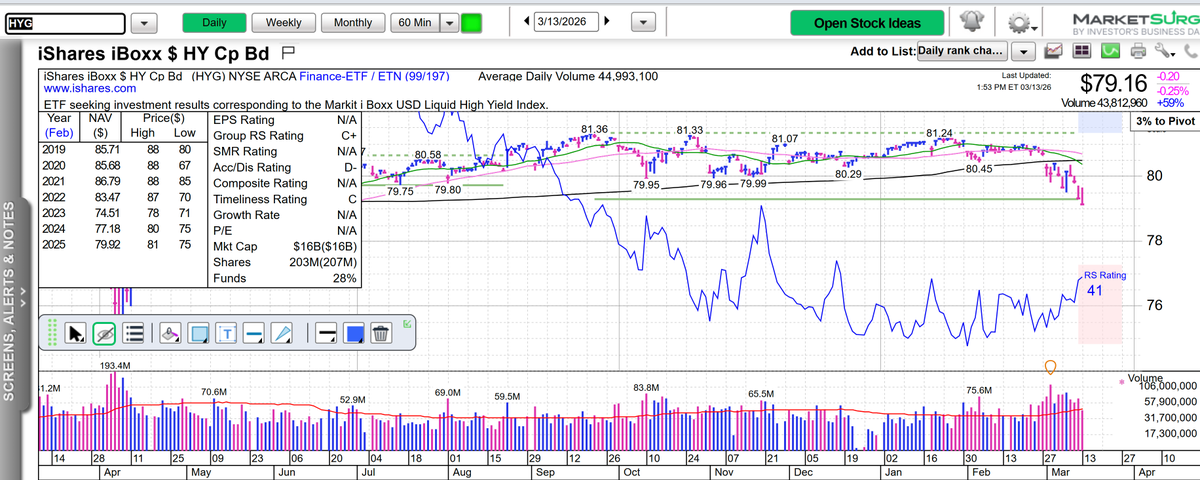Click the alerts bell icon
Viewport: 1200px width, 480px height.
click(x=970, y=22)
